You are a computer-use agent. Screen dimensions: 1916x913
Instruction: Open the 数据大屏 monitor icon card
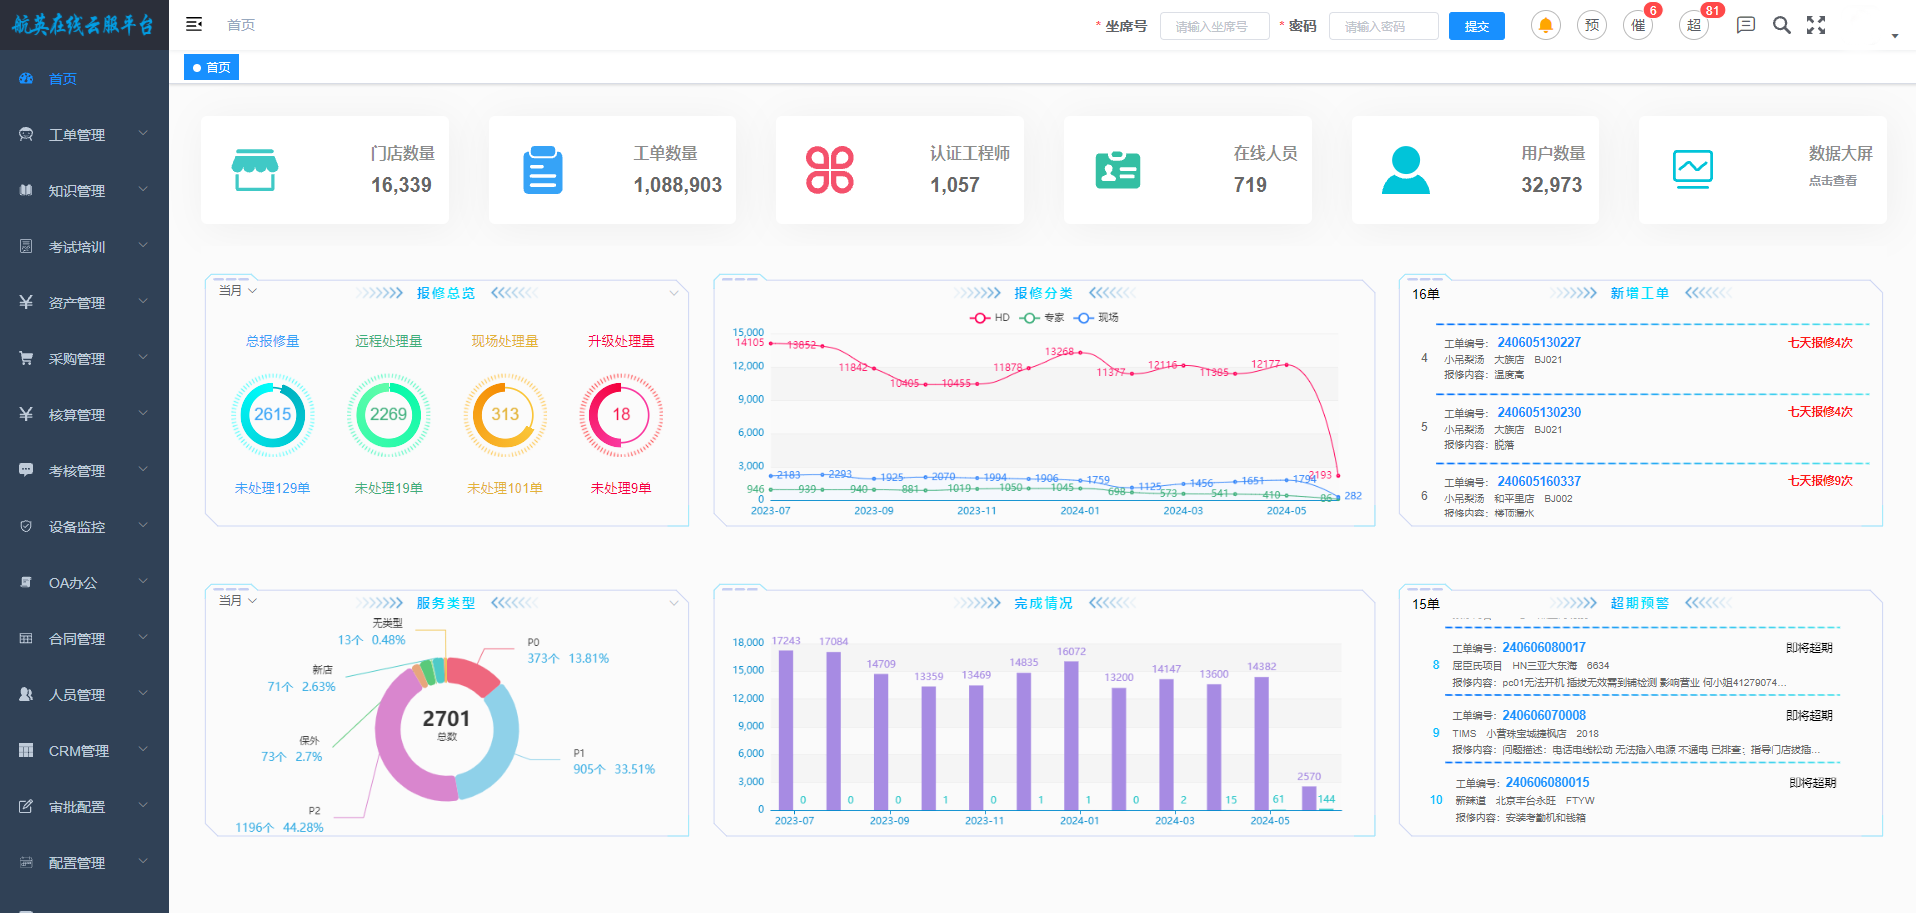pyautogui.click(x=1692, y=169)
